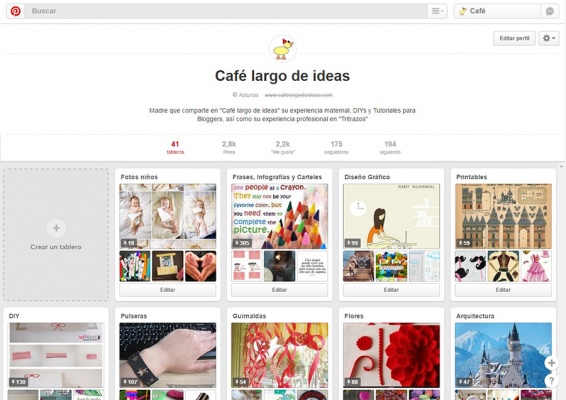Switch to the 2,8k Pines tab
The image size is (566, 400).
[x=229, y=147]
